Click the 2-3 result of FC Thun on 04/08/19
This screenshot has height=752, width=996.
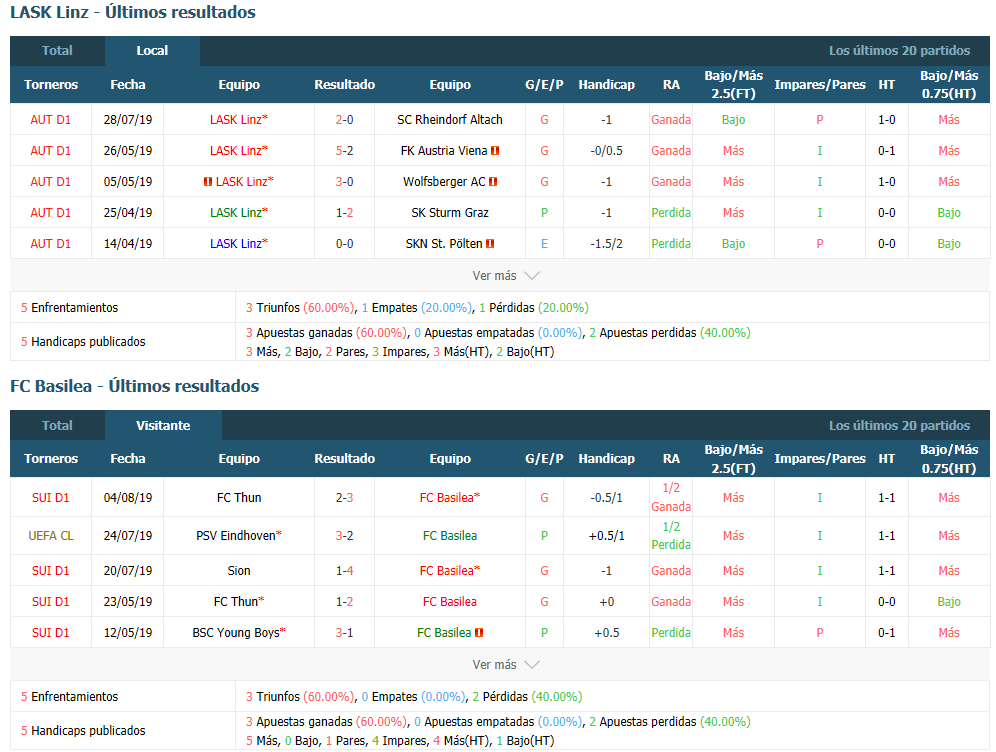pyautogui.click(x=344, y=497)
